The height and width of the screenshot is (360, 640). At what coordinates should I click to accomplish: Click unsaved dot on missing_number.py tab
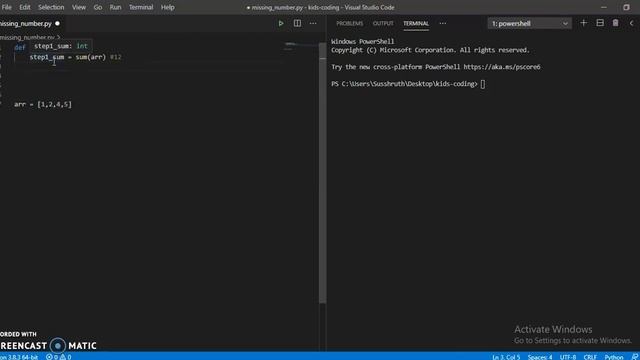[58, 24]
